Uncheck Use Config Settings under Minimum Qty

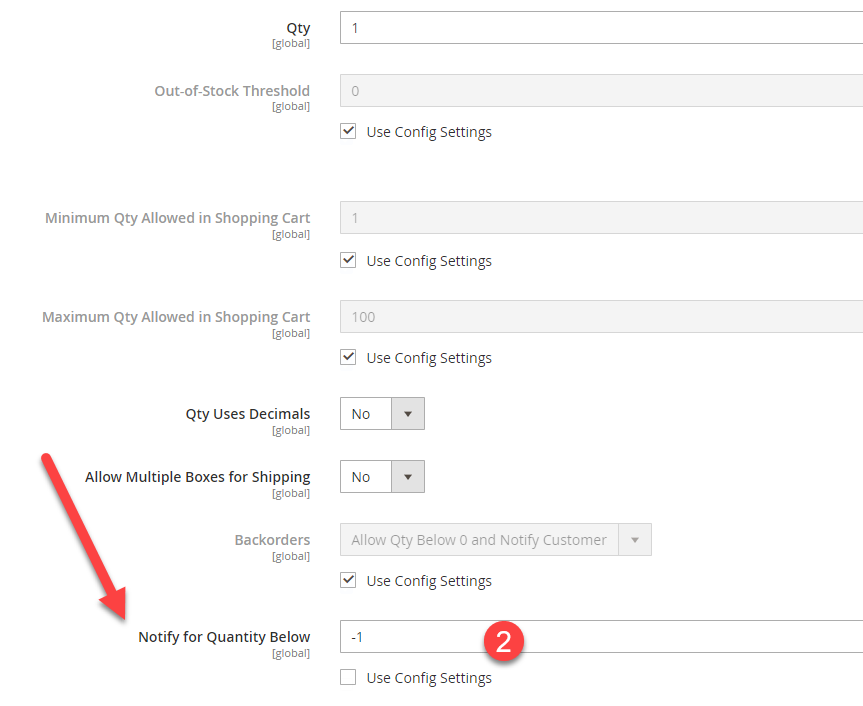(x=348, y=260)
